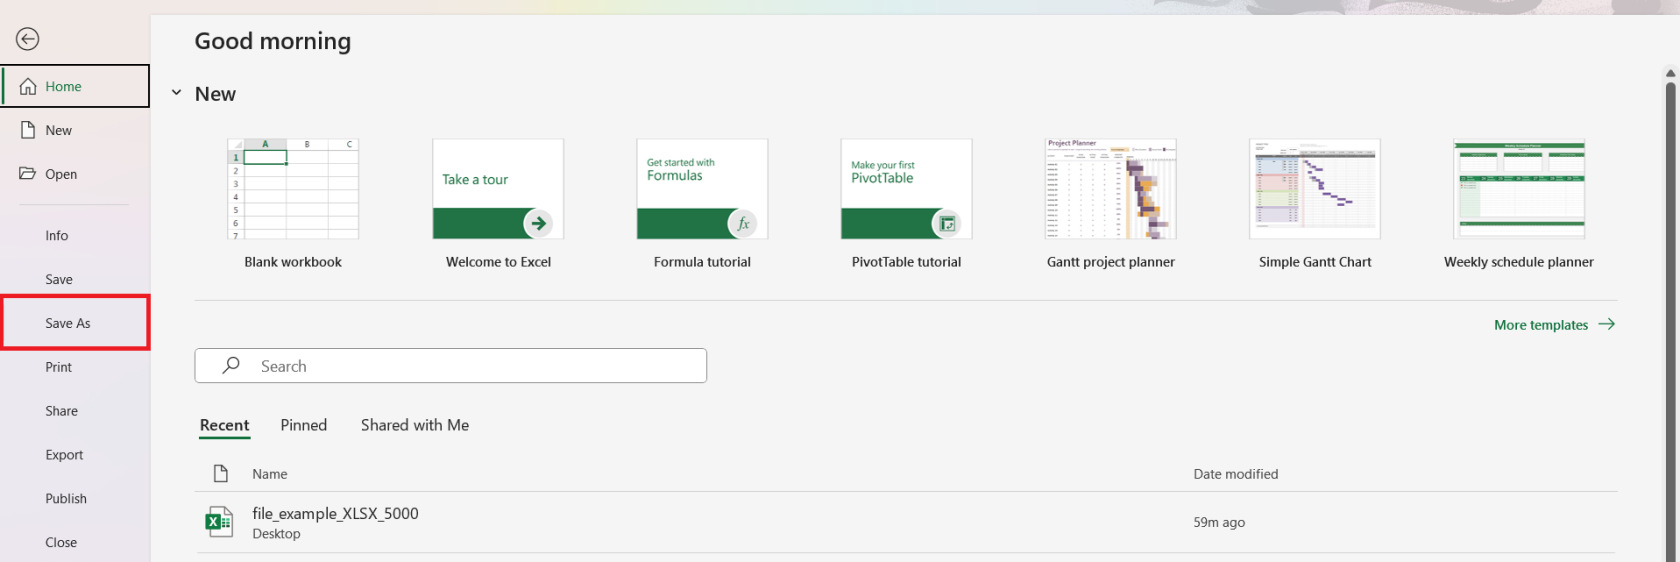
Task: Switch to the Shared with Me tab
Action: (415, 425)
